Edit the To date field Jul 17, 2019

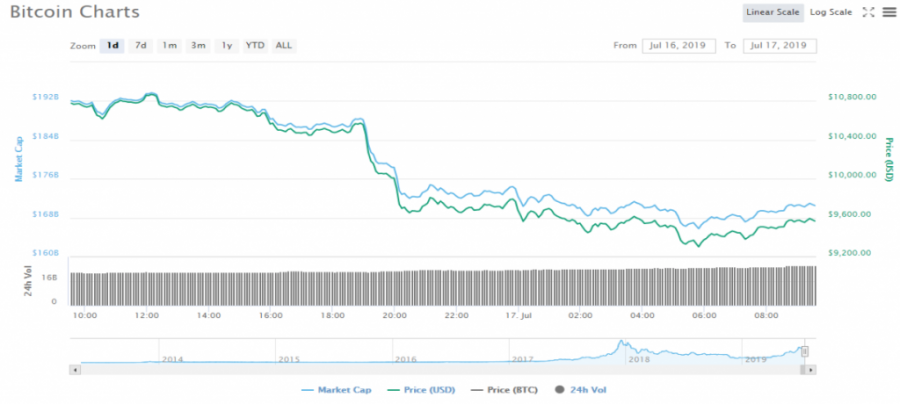tap(779, 45)
